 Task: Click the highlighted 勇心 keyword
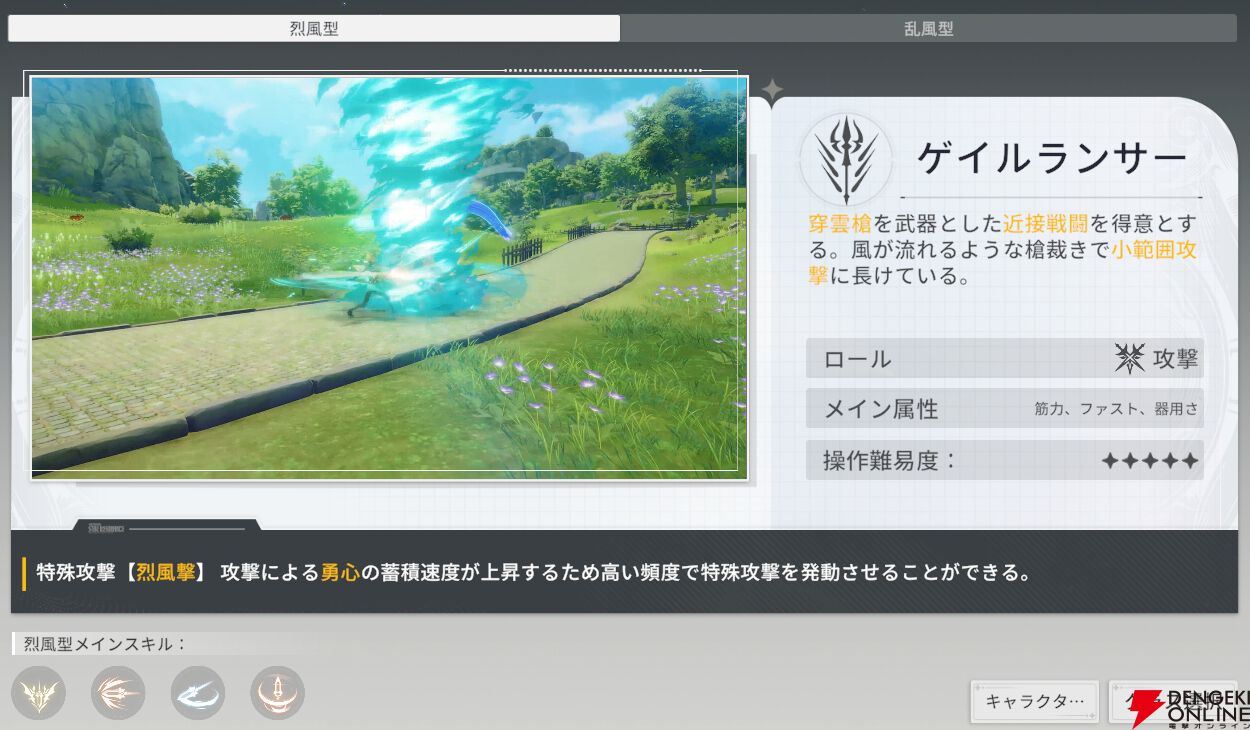[x=340, y=573]
